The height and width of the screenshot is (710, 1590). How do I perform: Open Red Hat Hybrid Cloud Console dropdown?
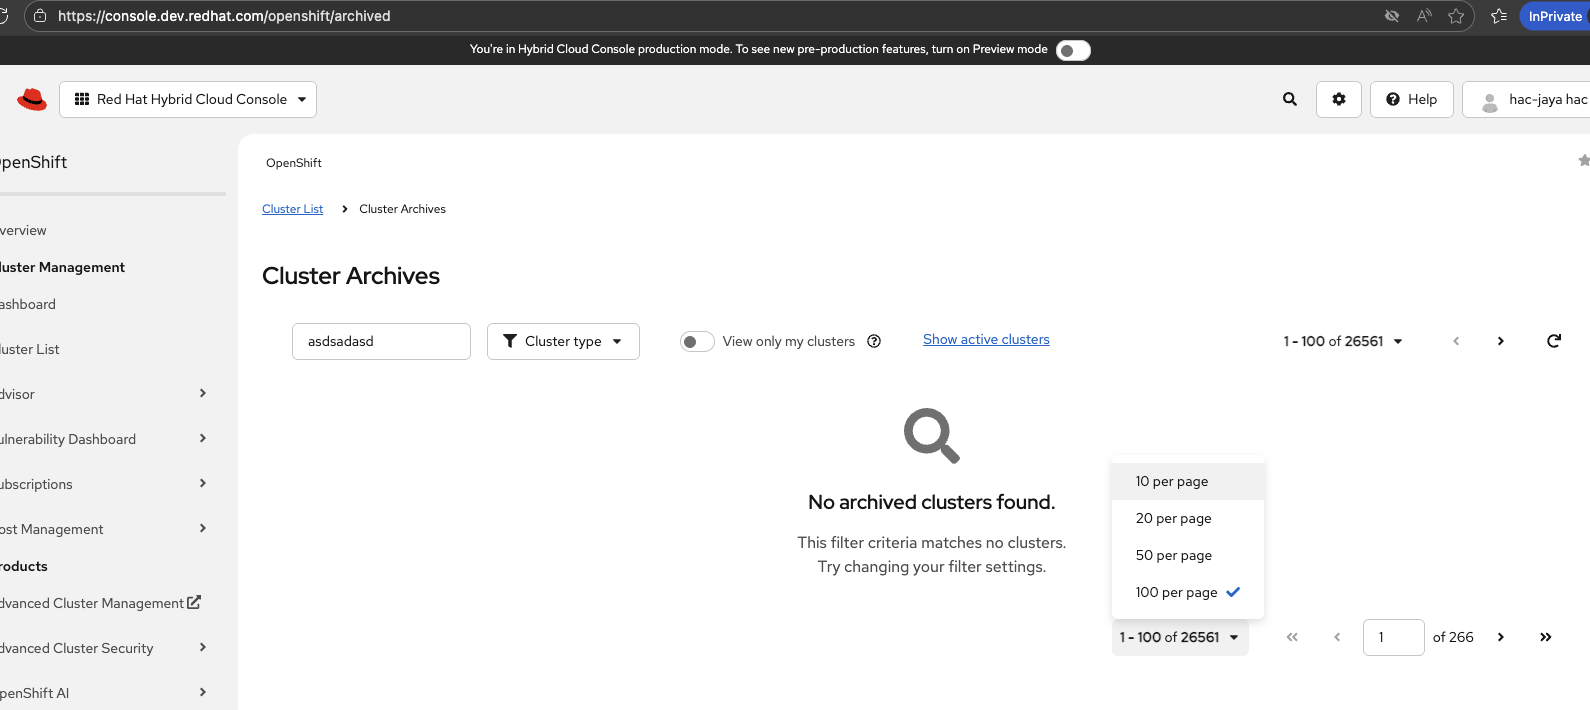click(x=188, y=99)
